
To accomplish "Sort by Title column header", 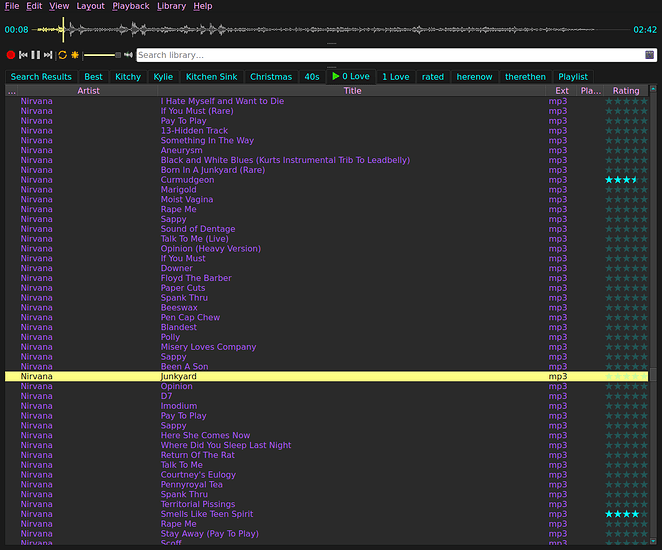I will click(x=352, y=91).
